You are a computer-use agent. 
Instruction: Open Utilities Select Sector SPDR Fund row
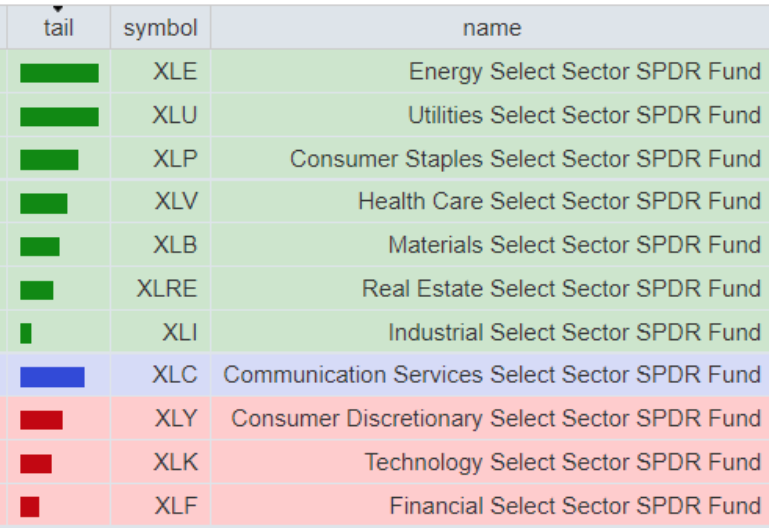(584, 116)
